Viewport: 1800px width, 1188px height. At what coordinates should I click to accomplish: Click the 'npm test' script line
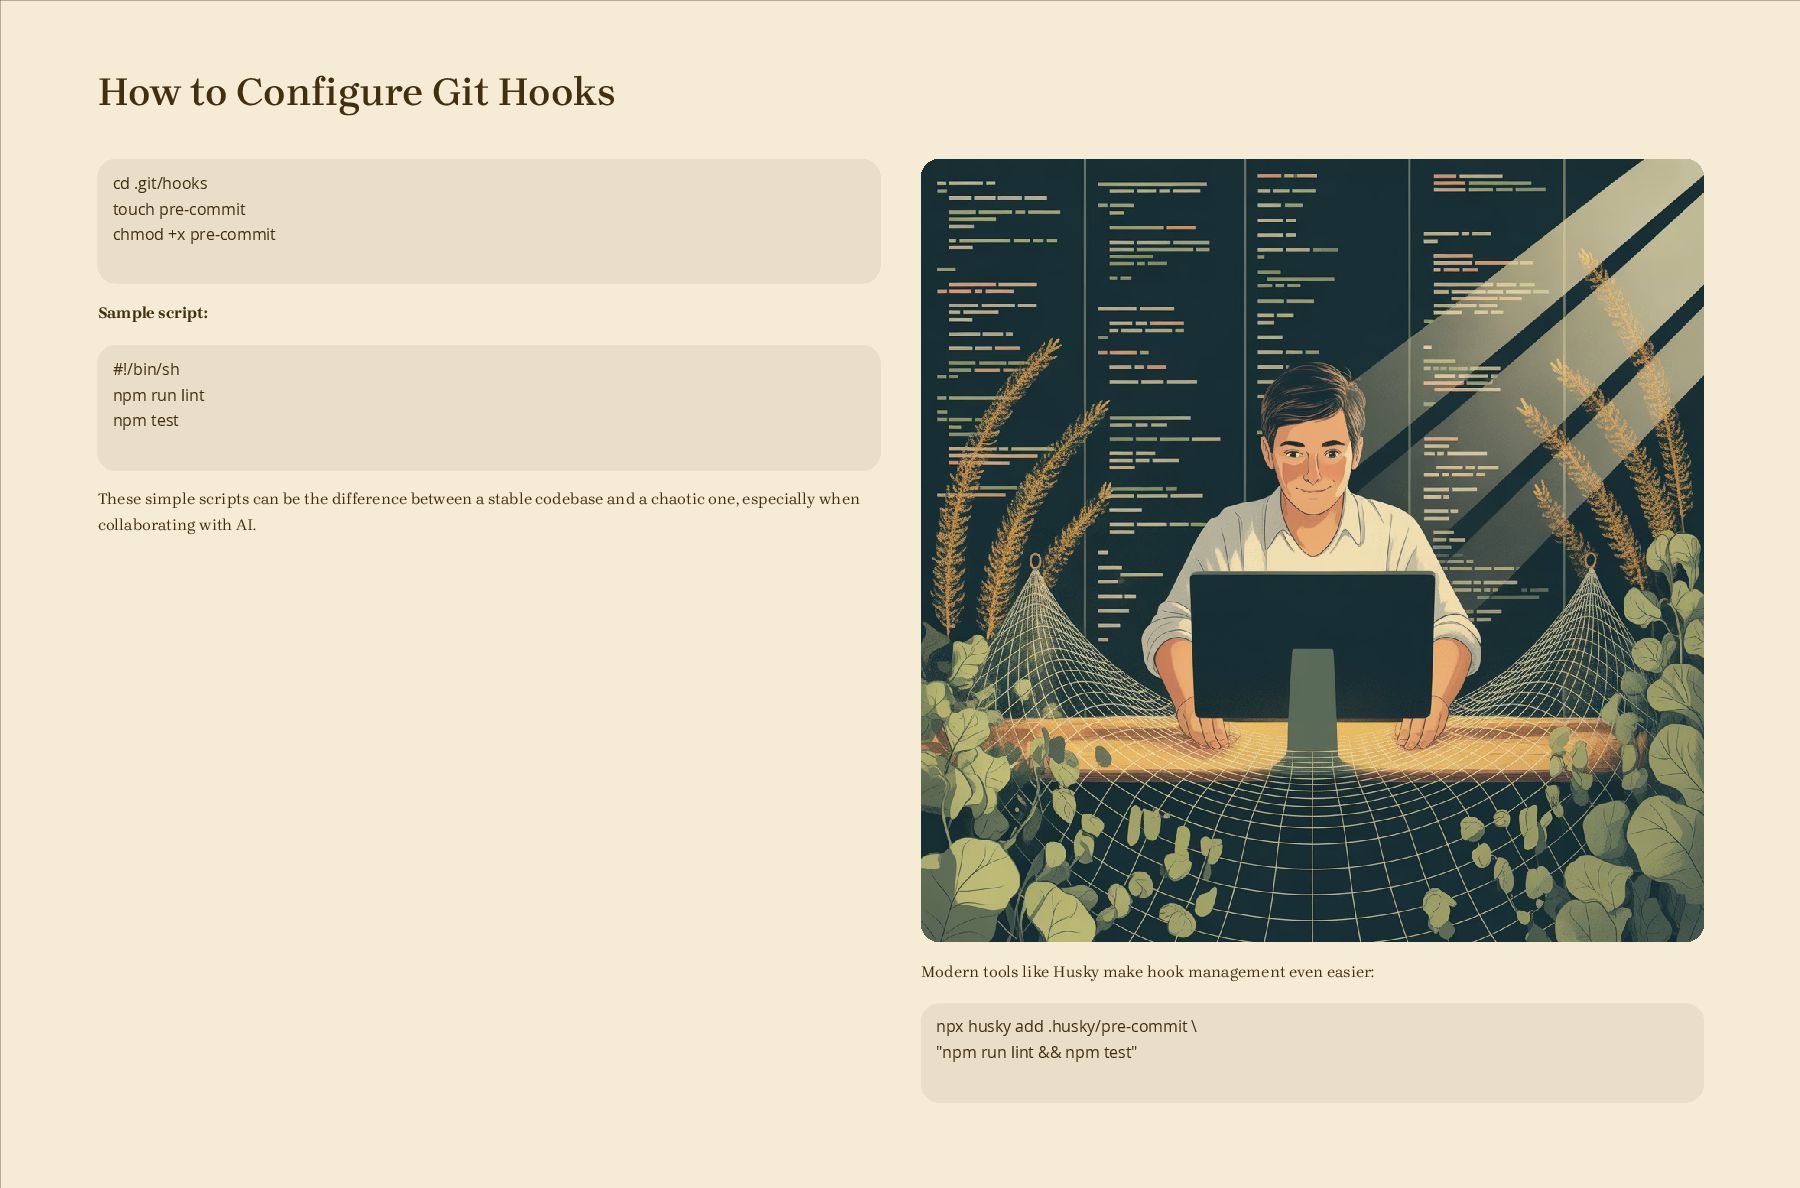click(145, 420)
